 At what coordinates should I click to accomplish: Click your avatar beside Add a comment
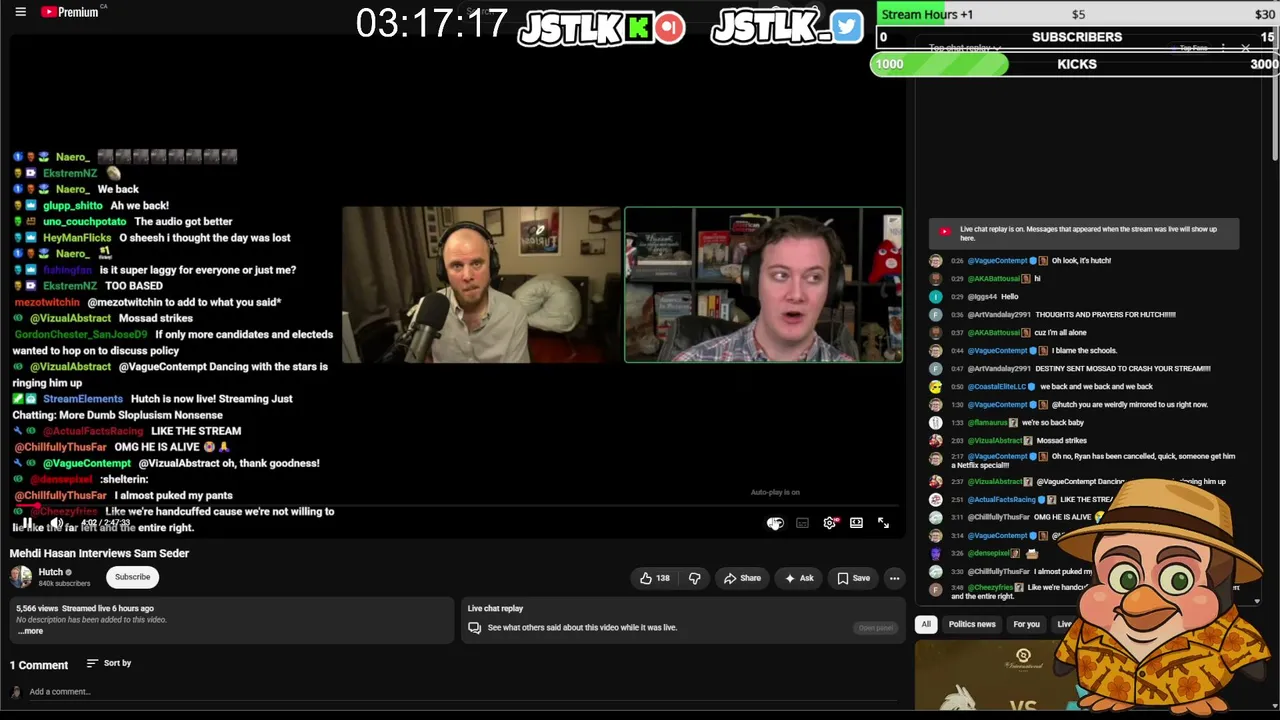[16, 692]
